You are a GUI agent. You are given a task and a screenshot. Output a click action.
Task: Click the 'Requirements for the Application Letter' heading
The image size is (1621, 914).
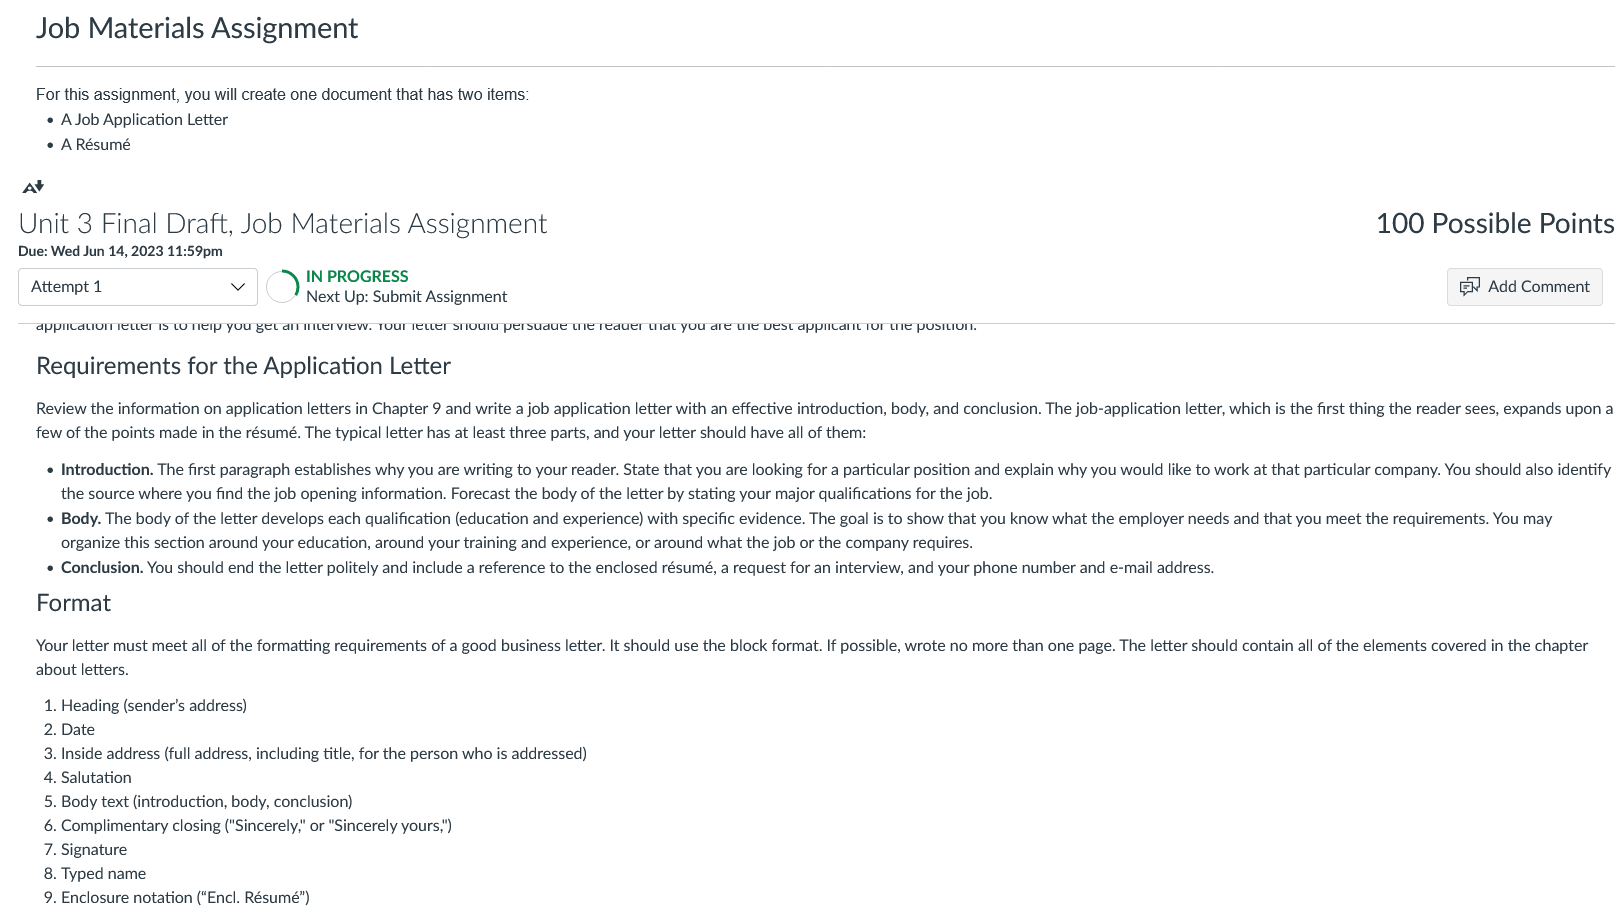[x=243, y=366]
